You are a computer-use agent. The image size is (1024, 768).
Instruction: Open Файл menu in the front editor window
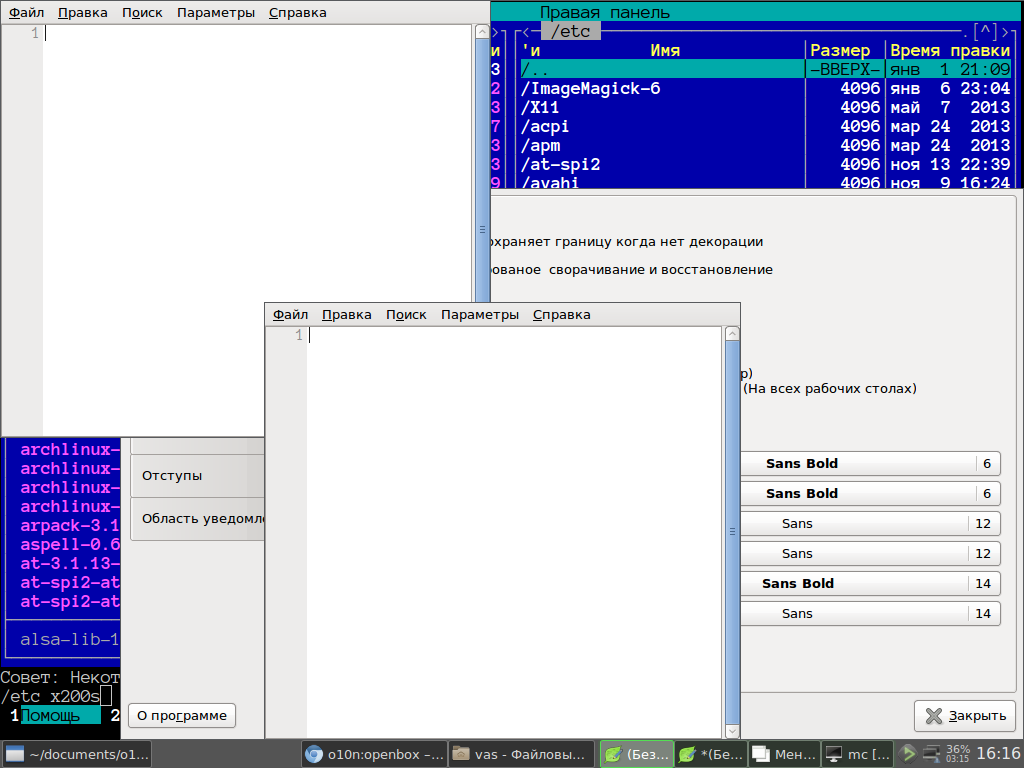coord(290,314)
